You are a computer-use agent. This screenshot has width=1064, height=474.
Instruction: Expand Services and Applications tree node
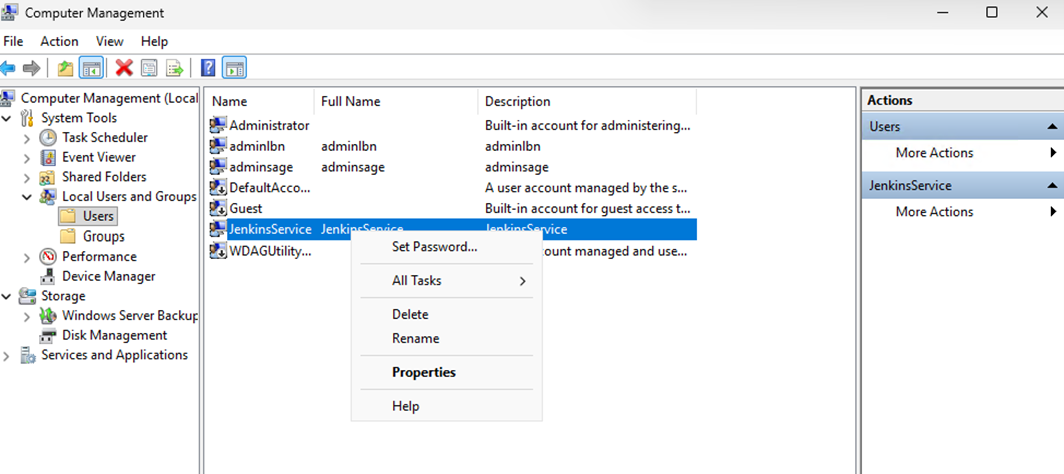click(x=7, y=356)
